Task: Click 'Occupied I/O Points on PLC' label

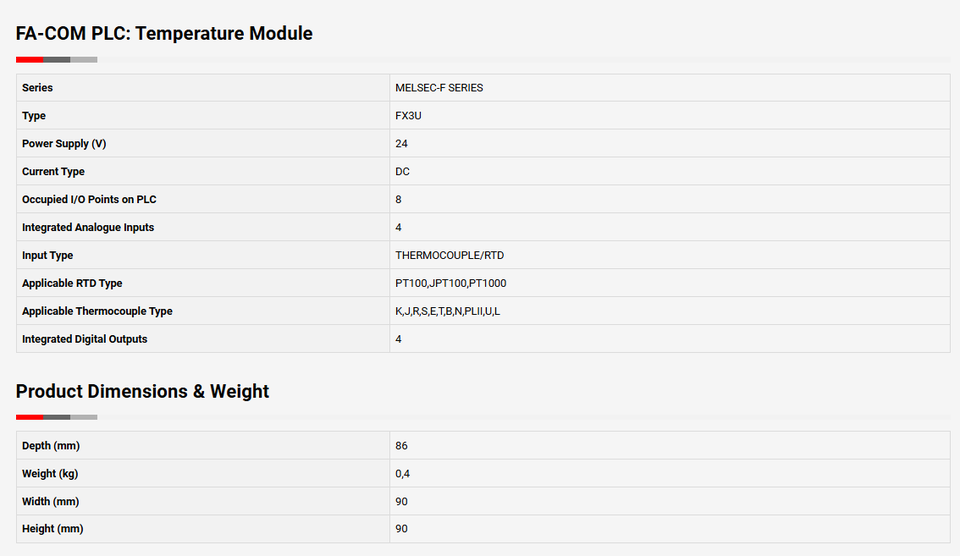Action: point(89,200)
